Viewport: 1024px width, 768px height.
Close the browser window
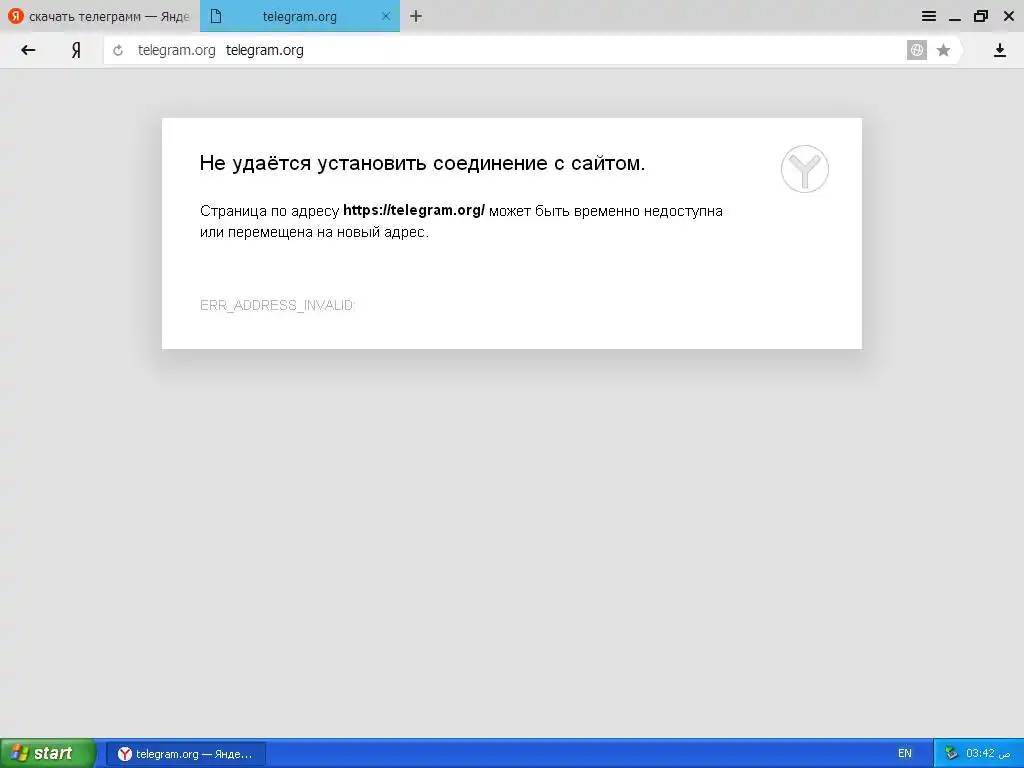(1008, 16)
